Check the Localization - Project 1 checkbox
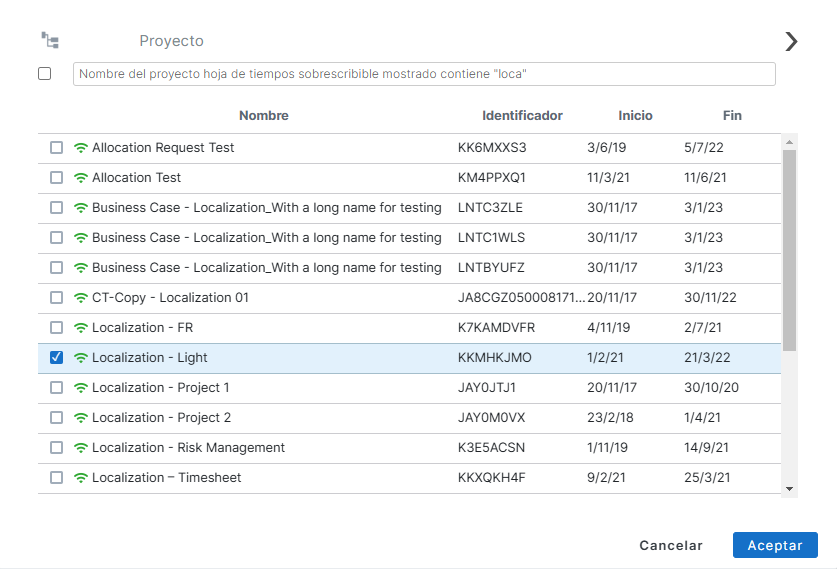This screenshot has height=569, width=837. tap(57, 388)
